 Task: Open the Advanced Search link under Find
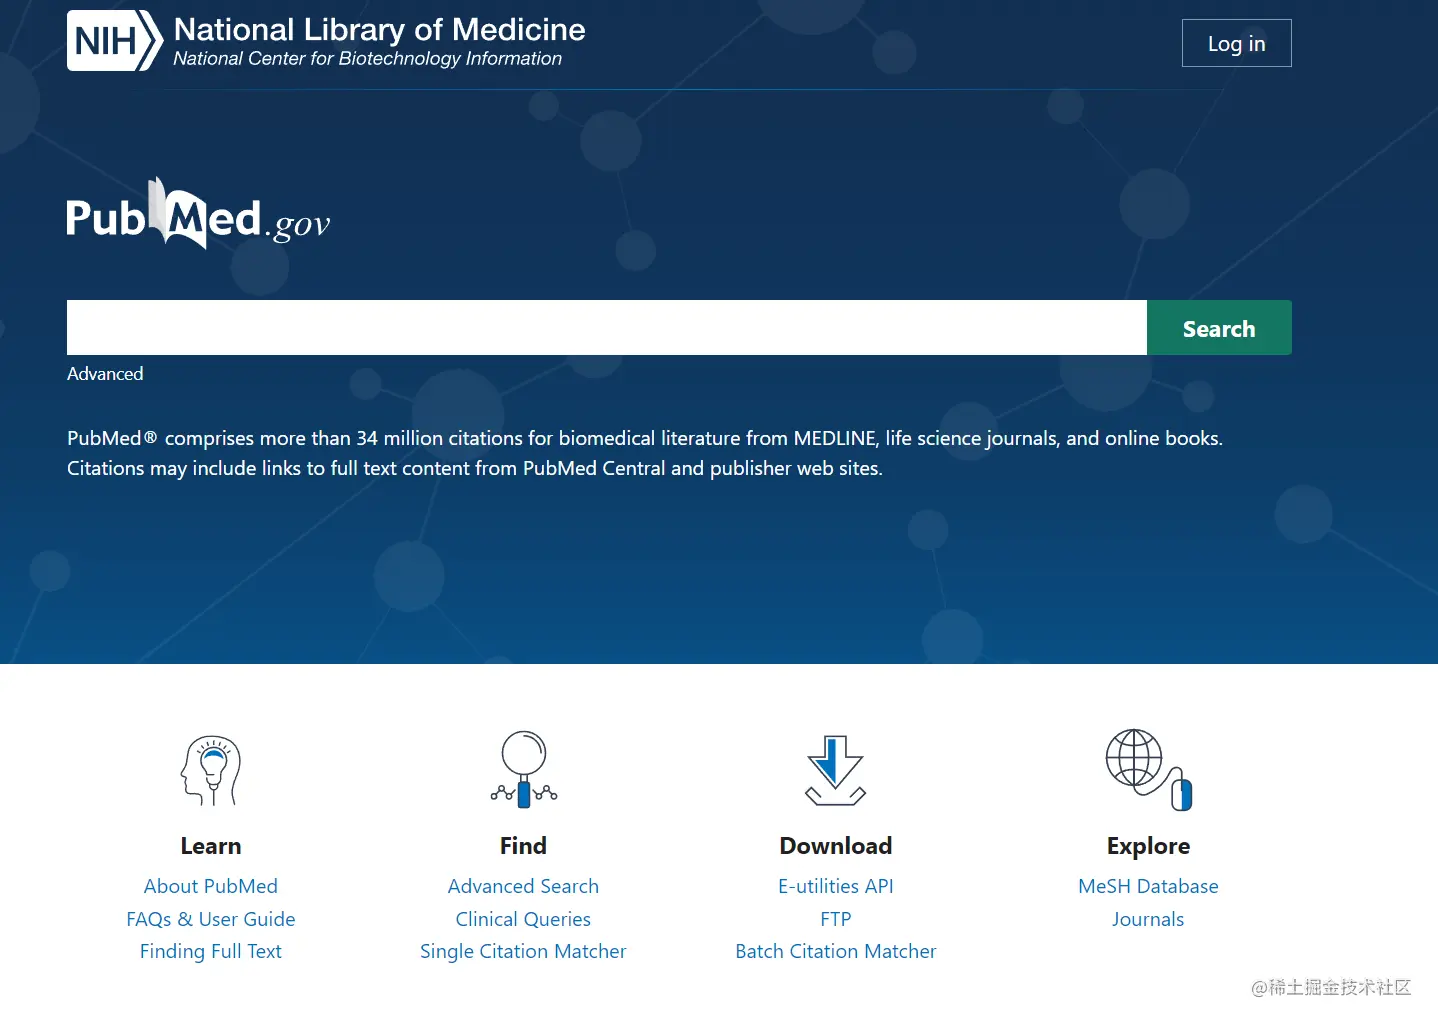tap(523, 886)
